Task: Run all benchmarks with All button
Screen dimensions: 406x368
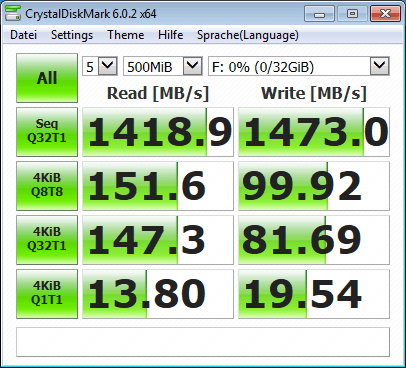Action: click(47, 78)
